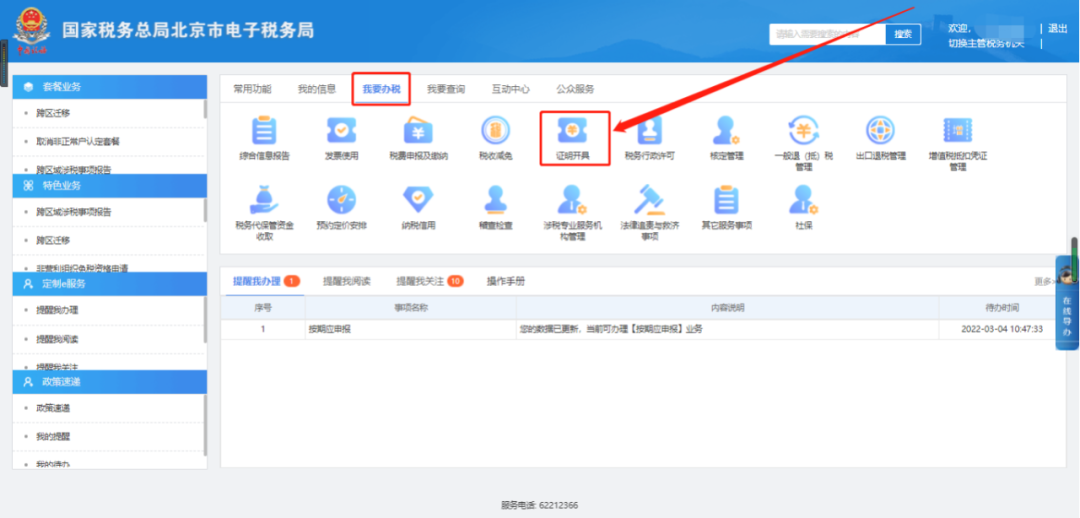
Task: Open the 预约定价安排 icon
Action: tap(341, 199)
